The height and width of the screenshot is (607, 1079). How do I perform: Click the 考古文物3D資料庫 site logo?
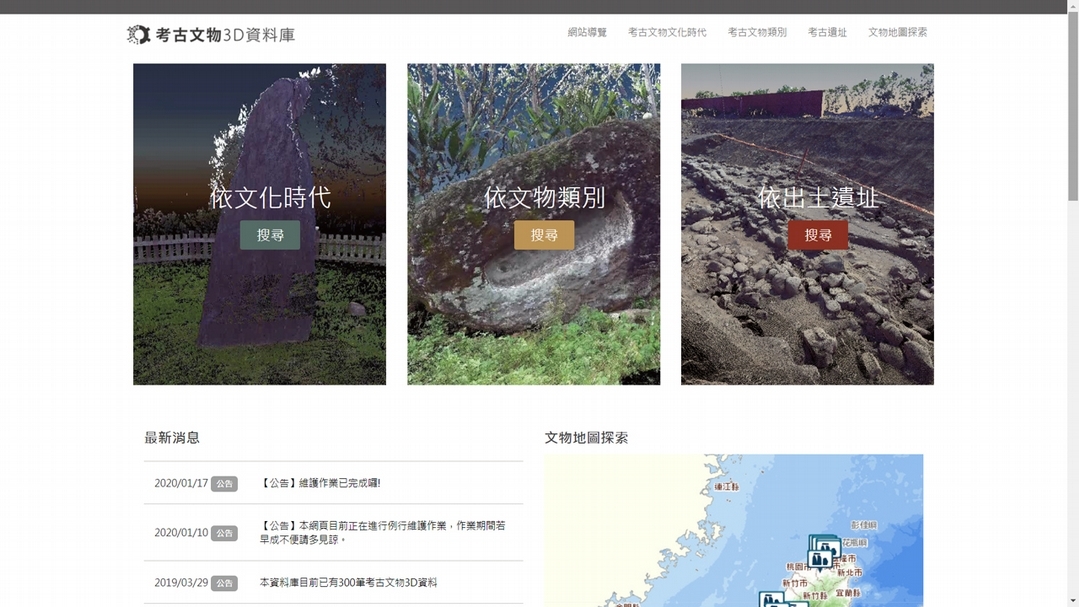(x=211, y=34)
